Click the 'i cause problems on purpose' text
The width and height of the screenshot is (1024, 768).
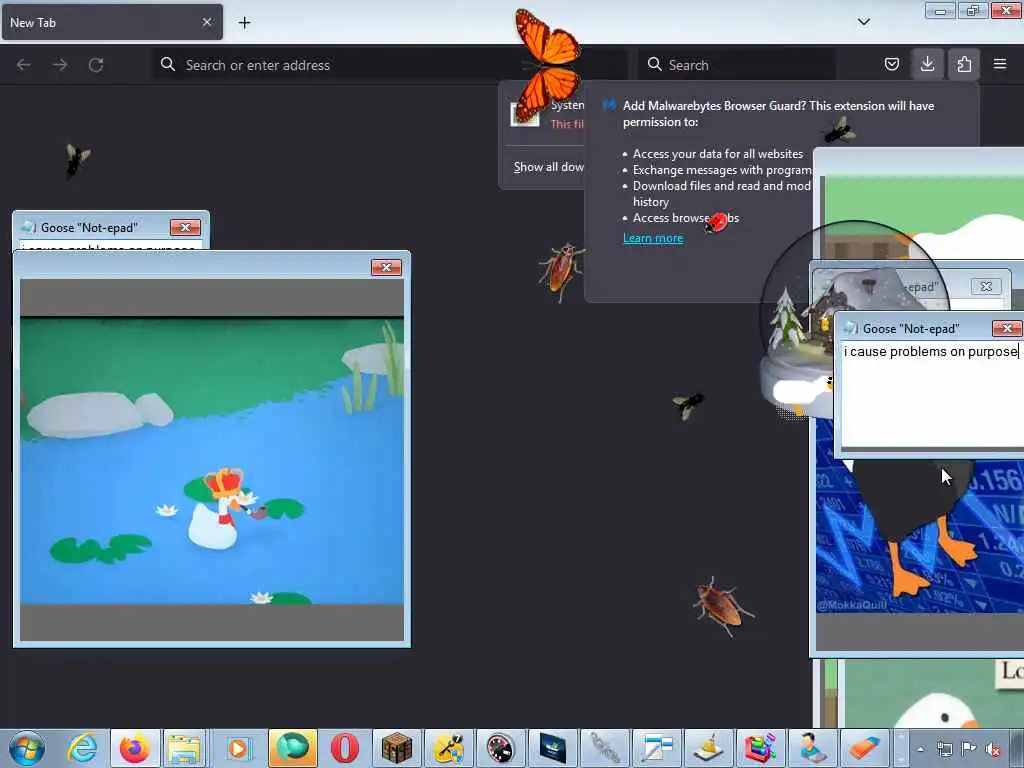click(931, 352)
